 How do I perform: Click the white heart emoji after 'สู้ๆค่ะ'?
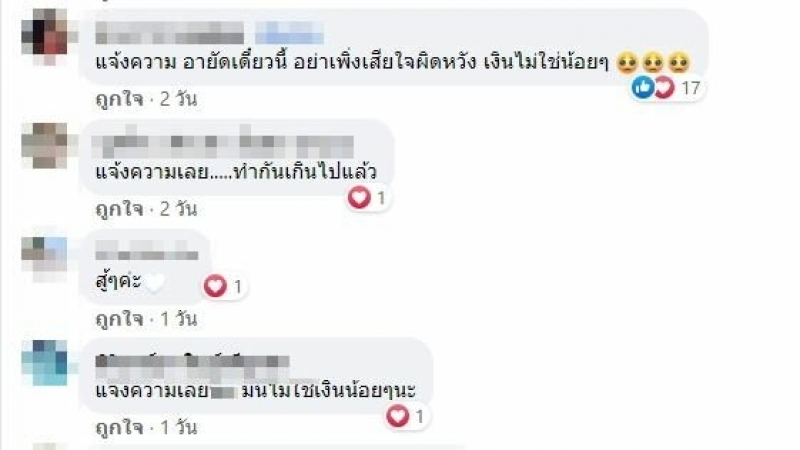pyautogui.click(x=155, y=283)
